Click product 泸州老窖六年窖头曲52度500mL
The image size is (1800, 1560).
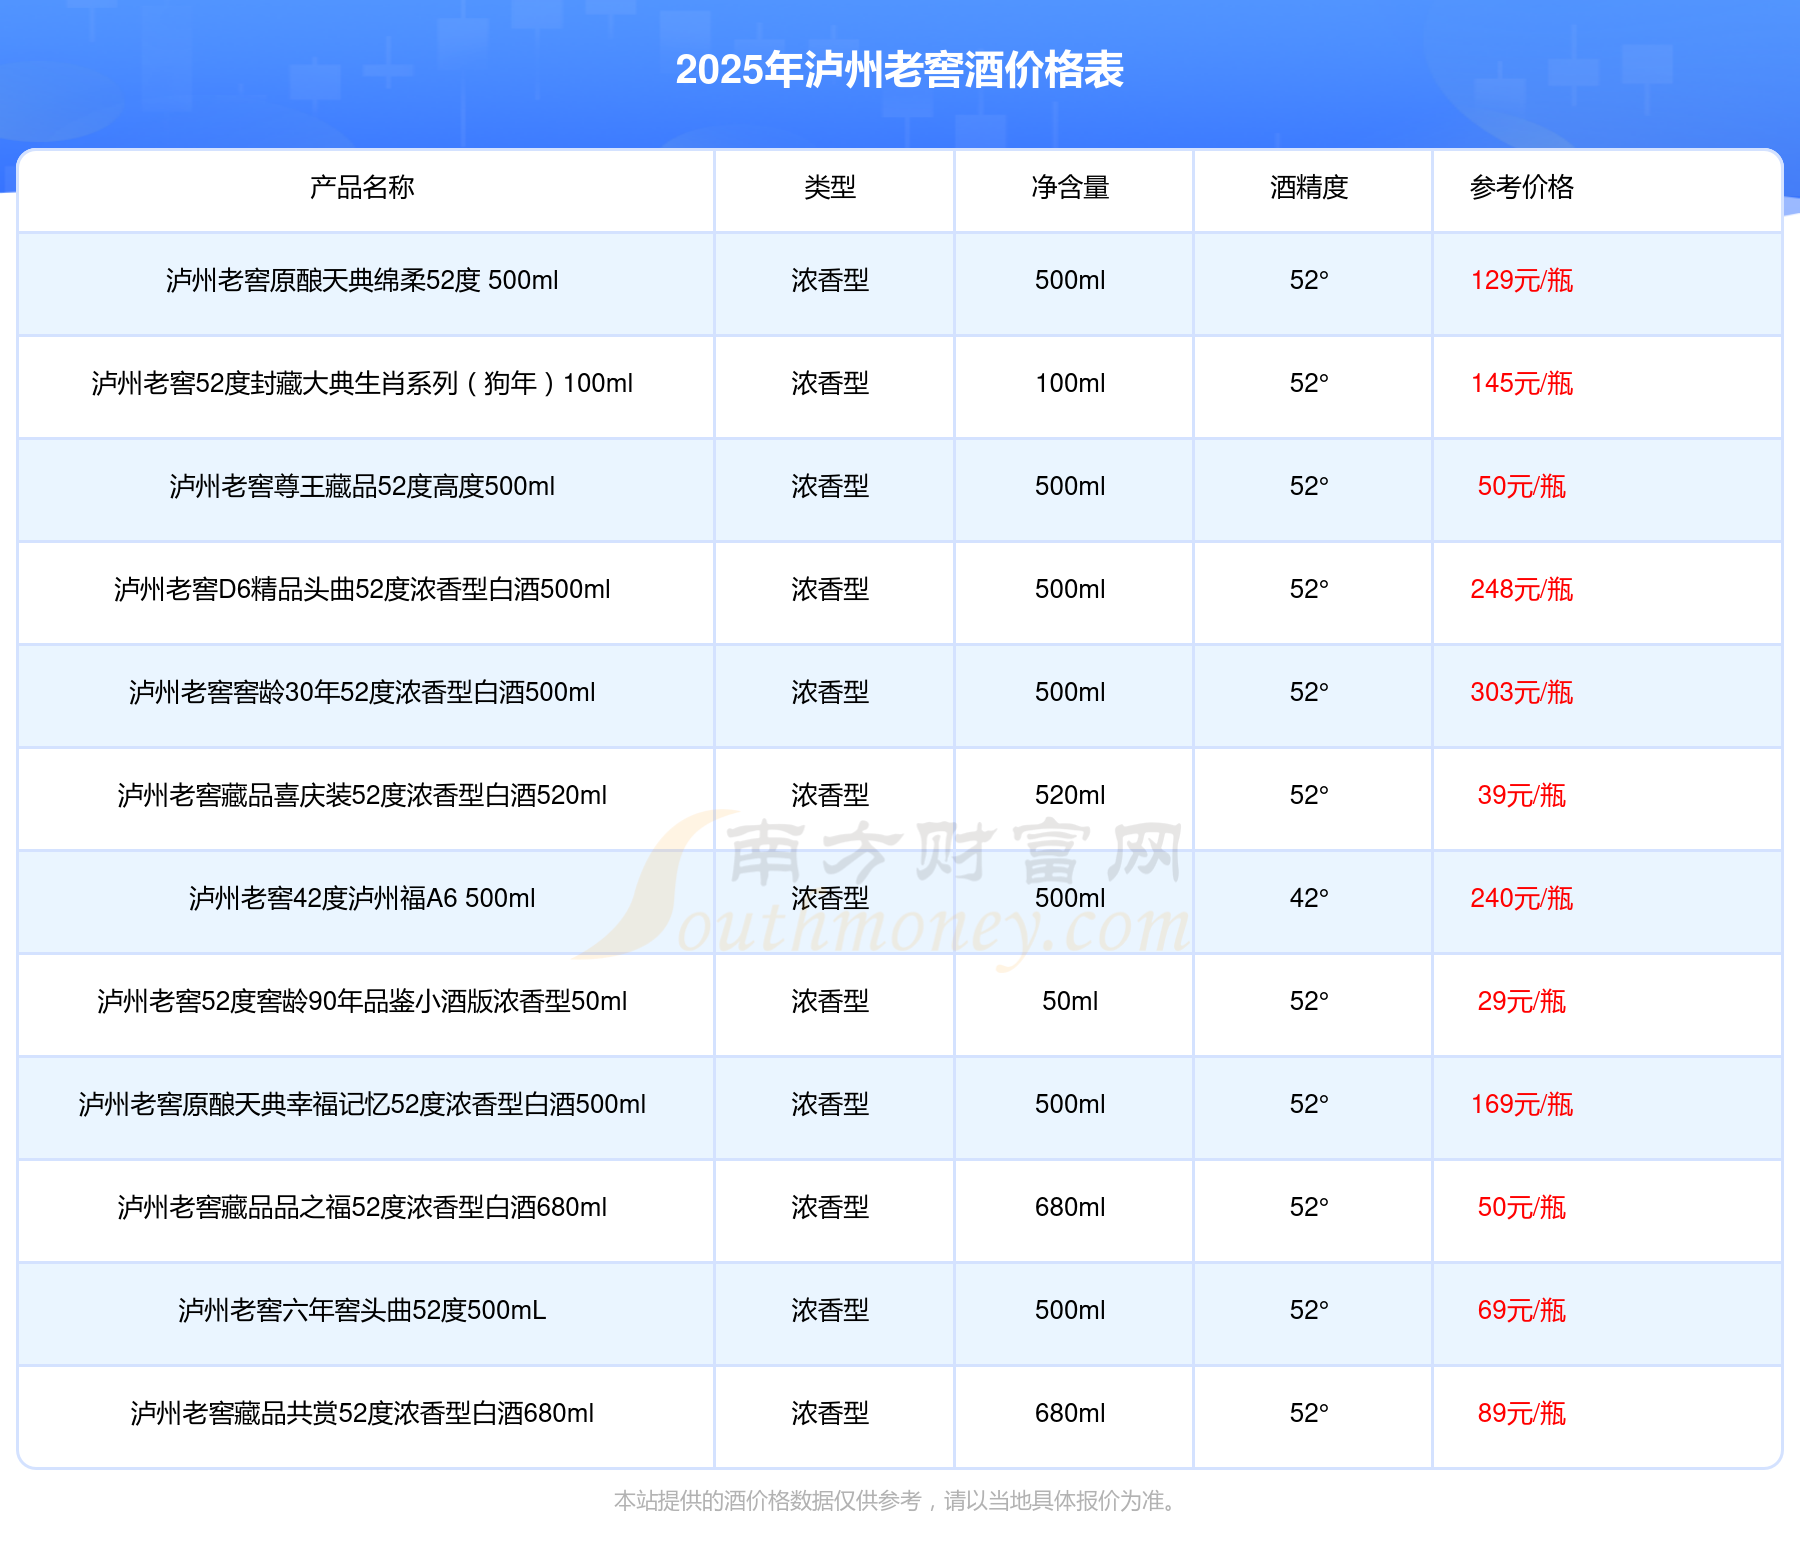pos(362,1310)
